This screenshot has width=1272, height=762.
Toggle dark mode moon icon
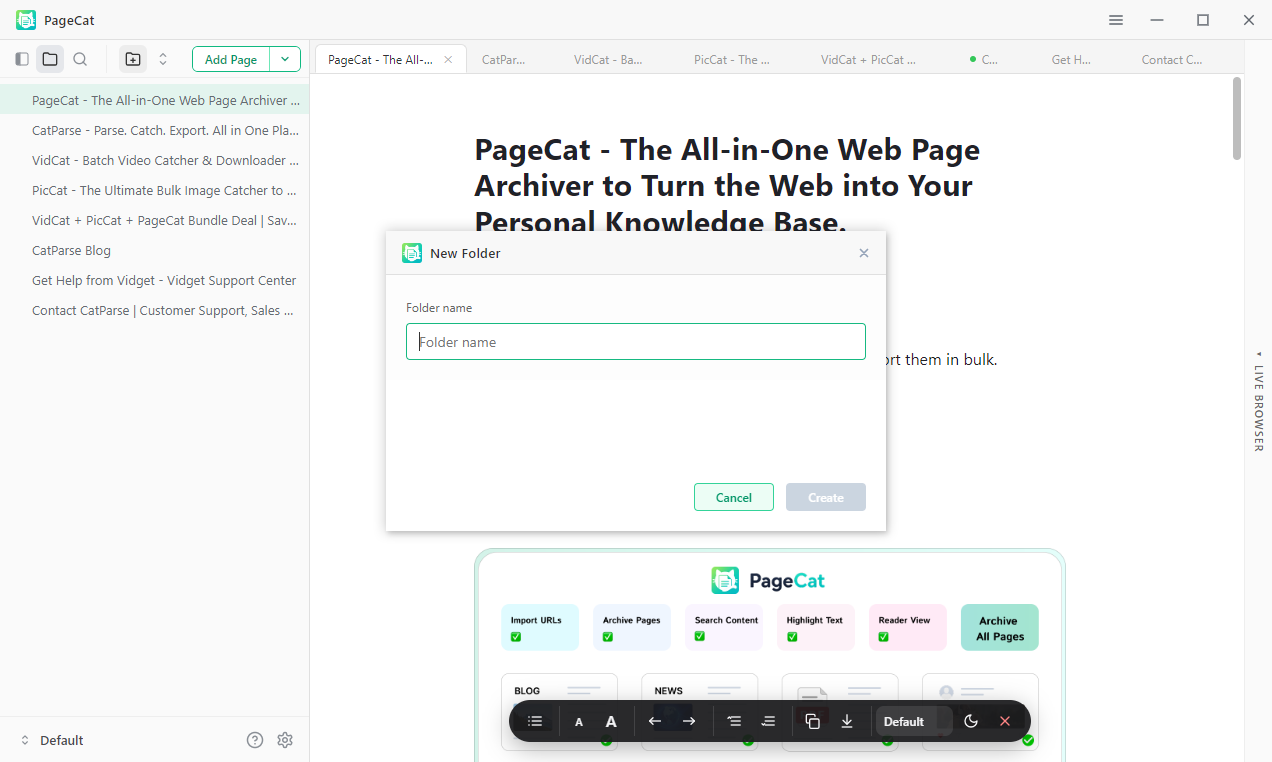pyautogui.click(x=971, y=721)
